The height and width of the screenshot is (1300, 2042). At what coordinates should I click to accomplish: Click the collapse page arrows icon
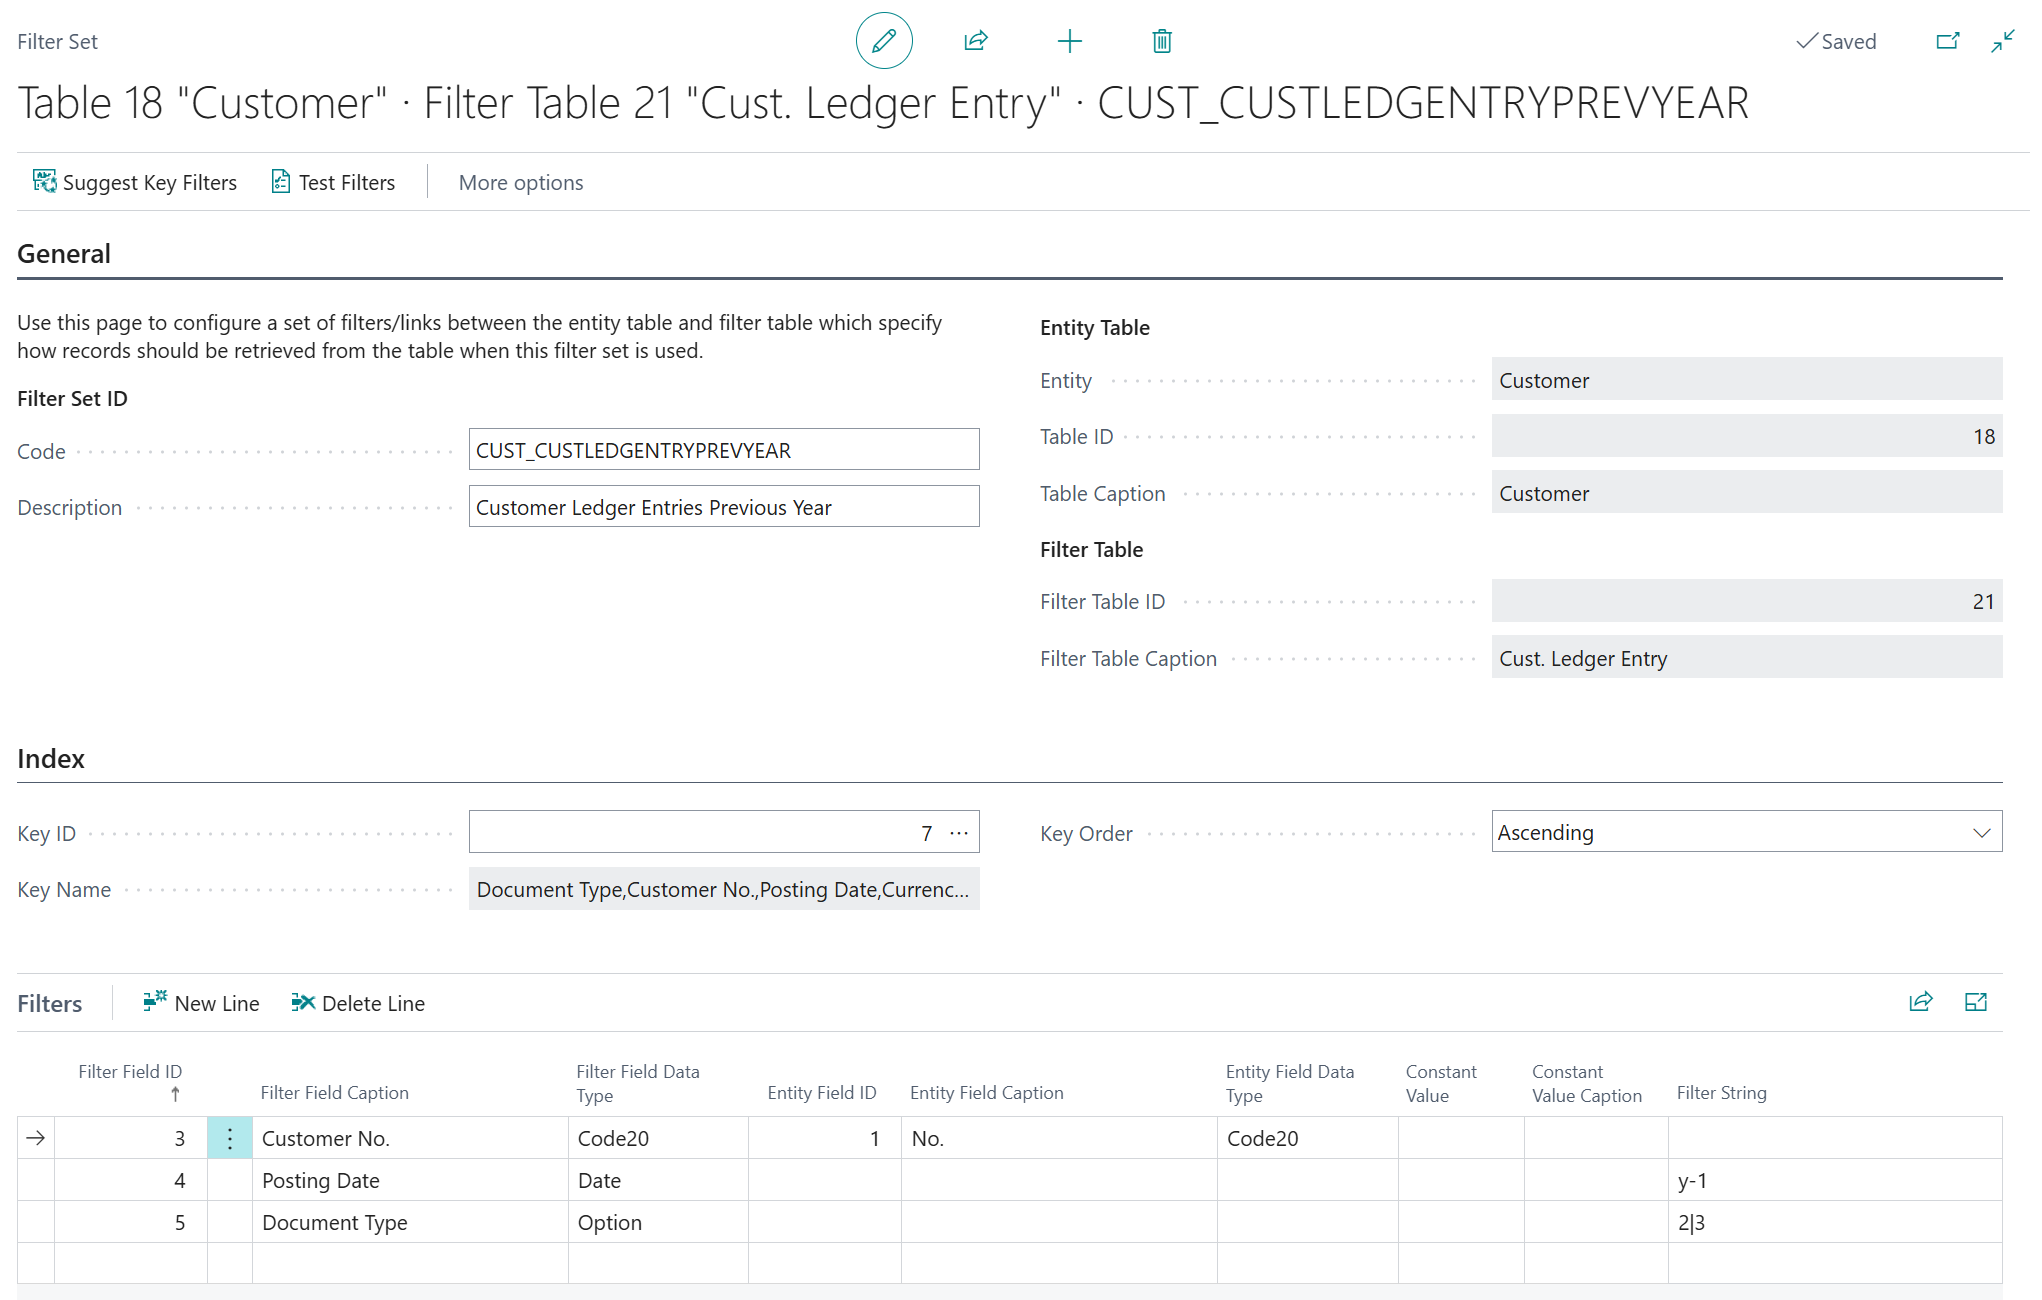pos(2002,41)
